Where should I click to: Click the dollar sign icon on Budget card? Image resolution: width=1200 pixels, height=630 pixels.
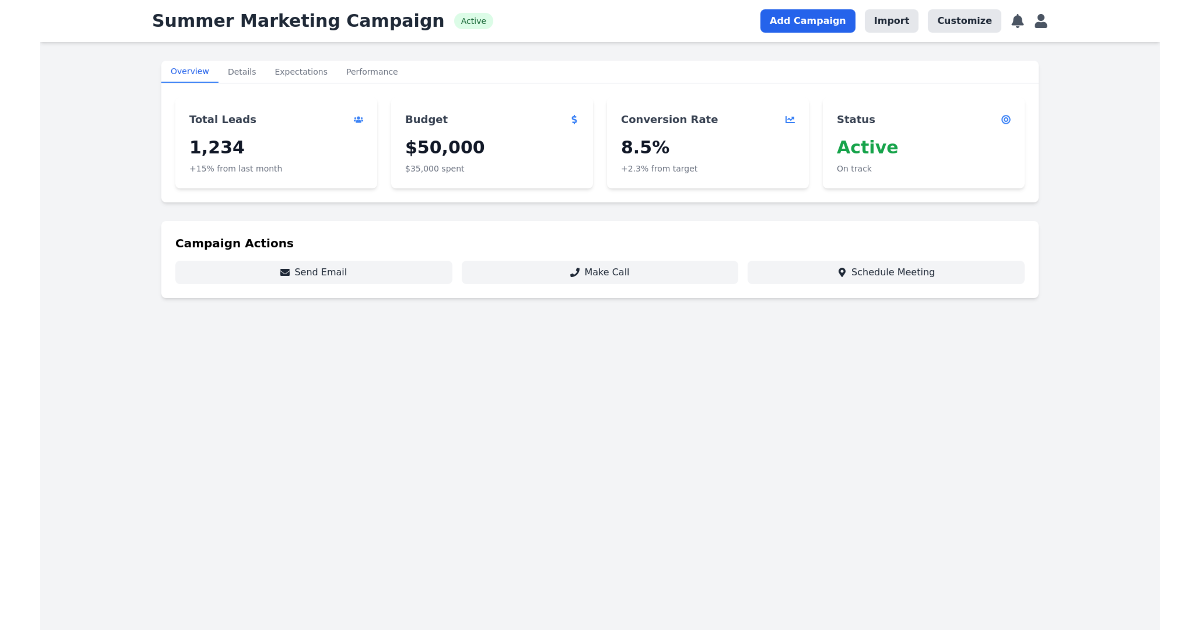[x=574, y=119]
